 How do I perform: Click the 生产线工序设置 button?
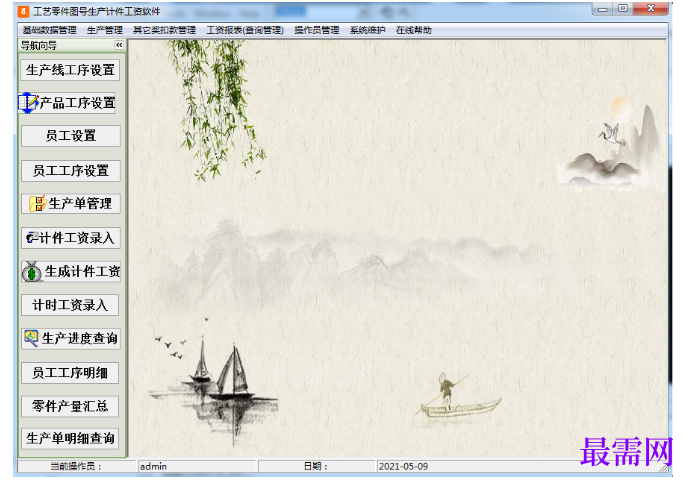tap(70, 70)
